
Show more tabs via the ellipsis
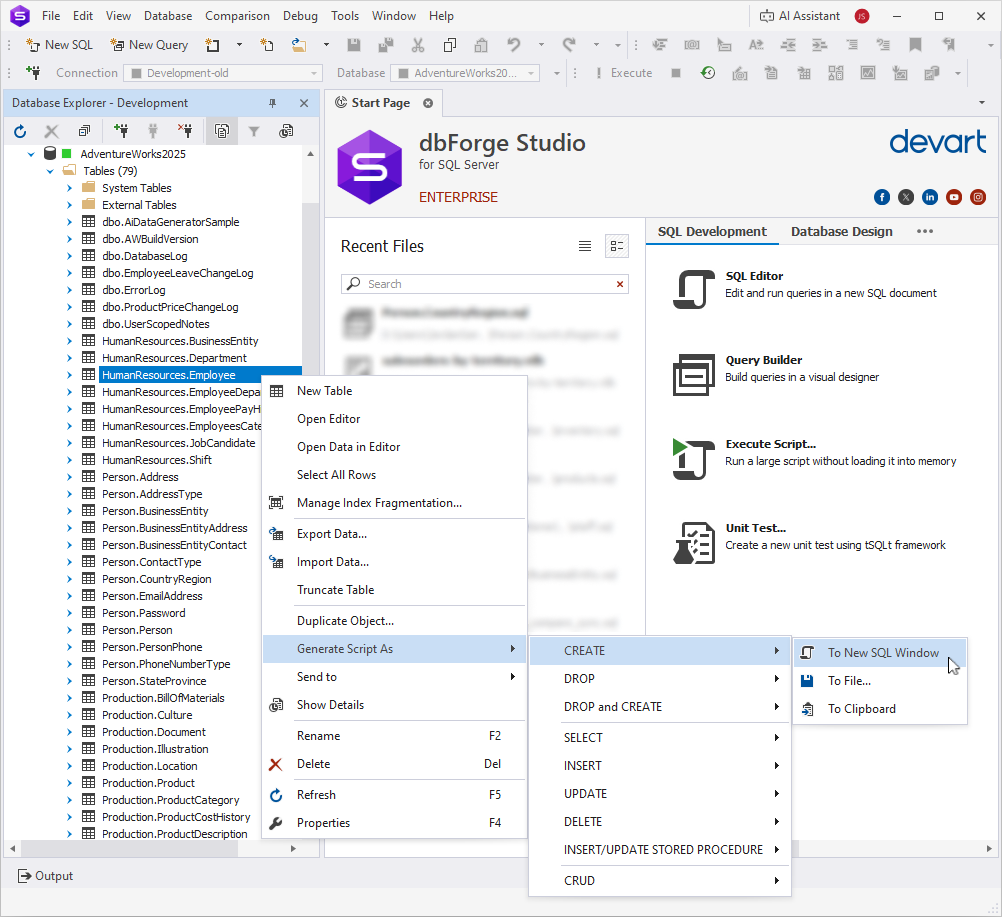pyautogui.click(x=925, y=231)
